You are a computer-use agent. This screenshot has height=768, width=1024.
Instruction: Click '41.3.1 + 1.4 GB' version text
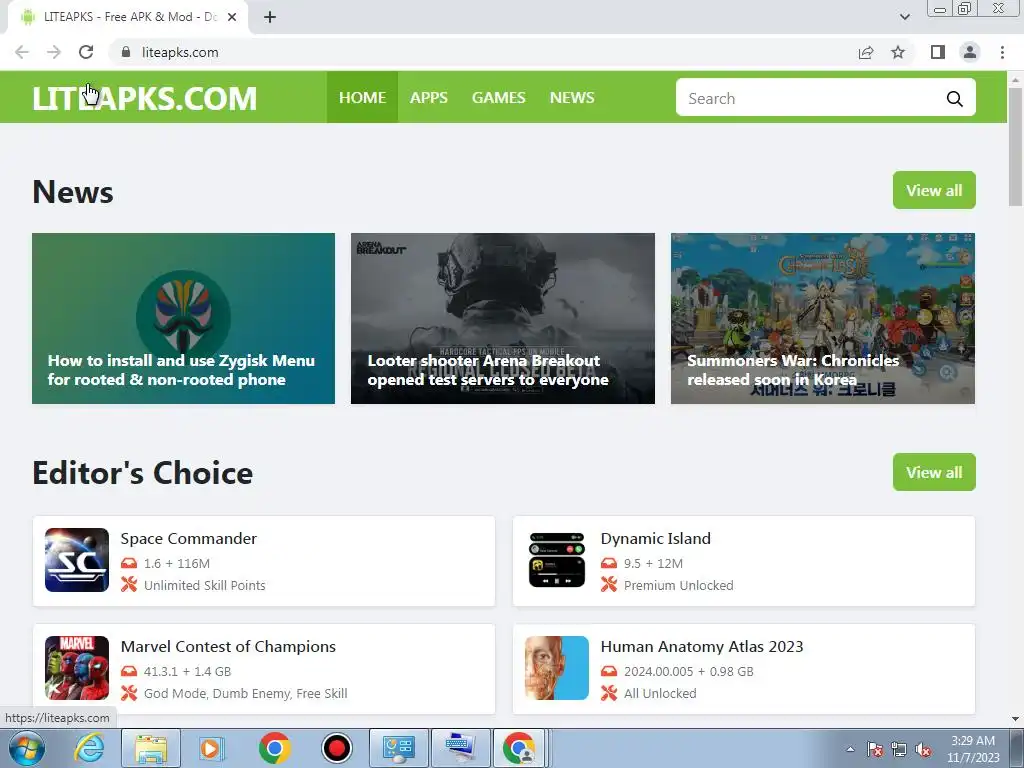pyautogui.click(x=187, y=671)
